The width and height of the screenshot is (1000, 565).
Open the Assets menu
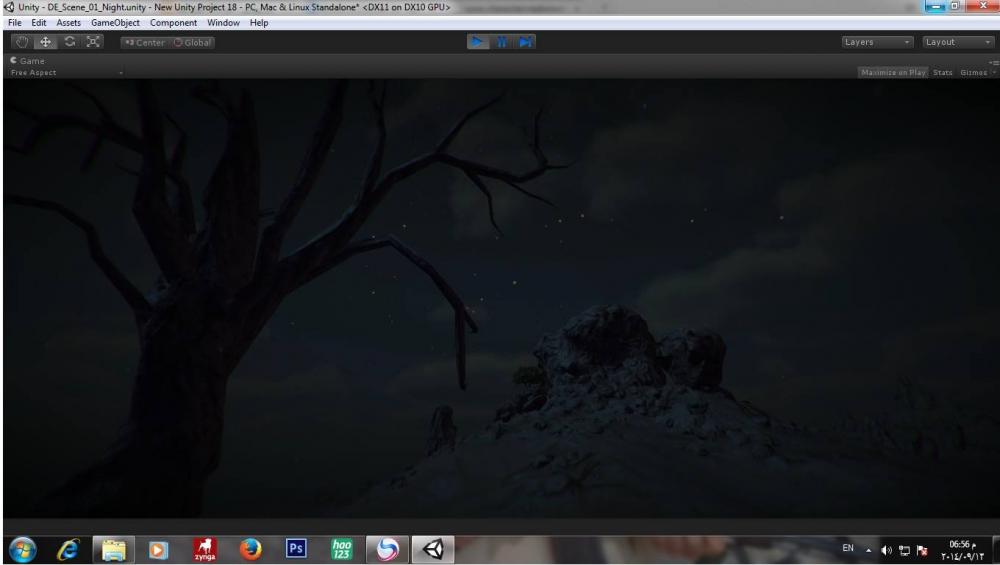pos(68,22)
